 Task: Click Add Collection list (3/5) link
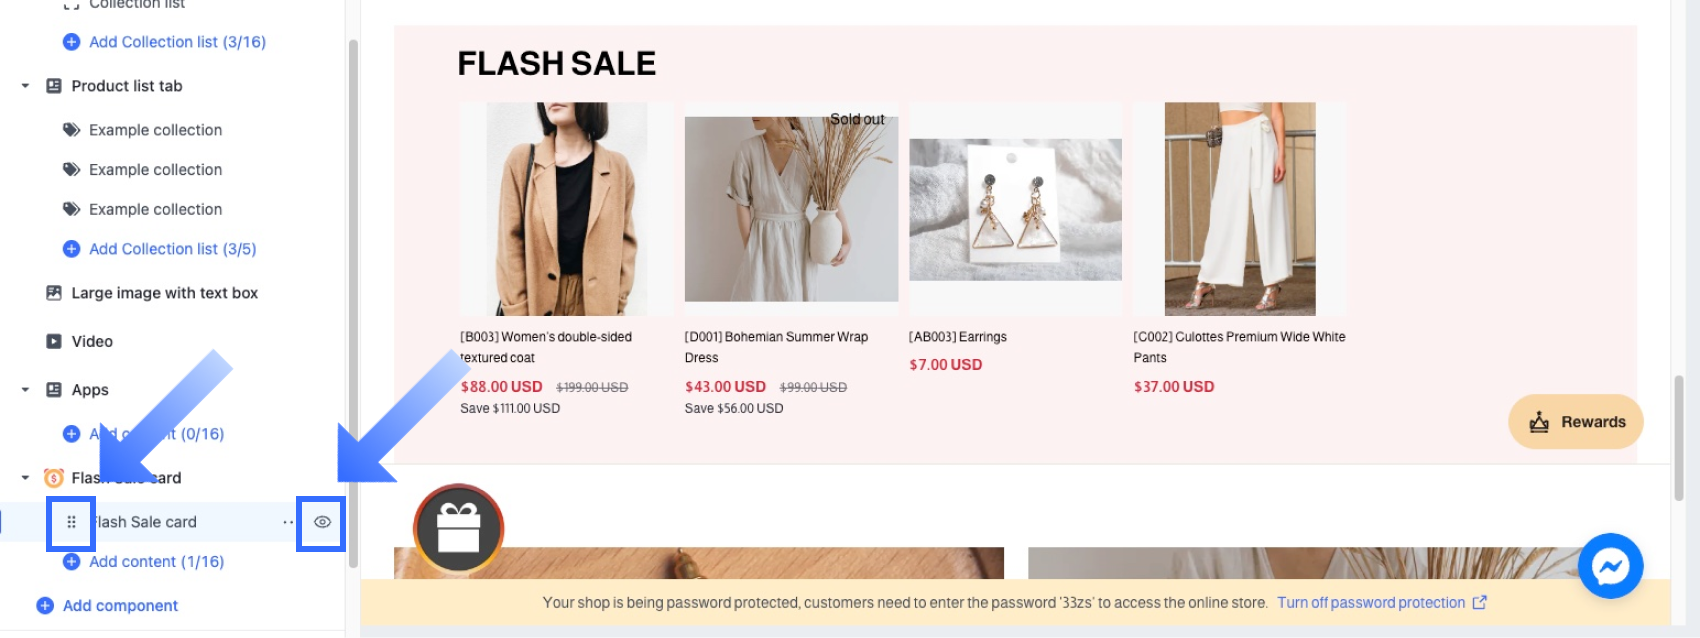pyautogui.click(x=172, y=249)
